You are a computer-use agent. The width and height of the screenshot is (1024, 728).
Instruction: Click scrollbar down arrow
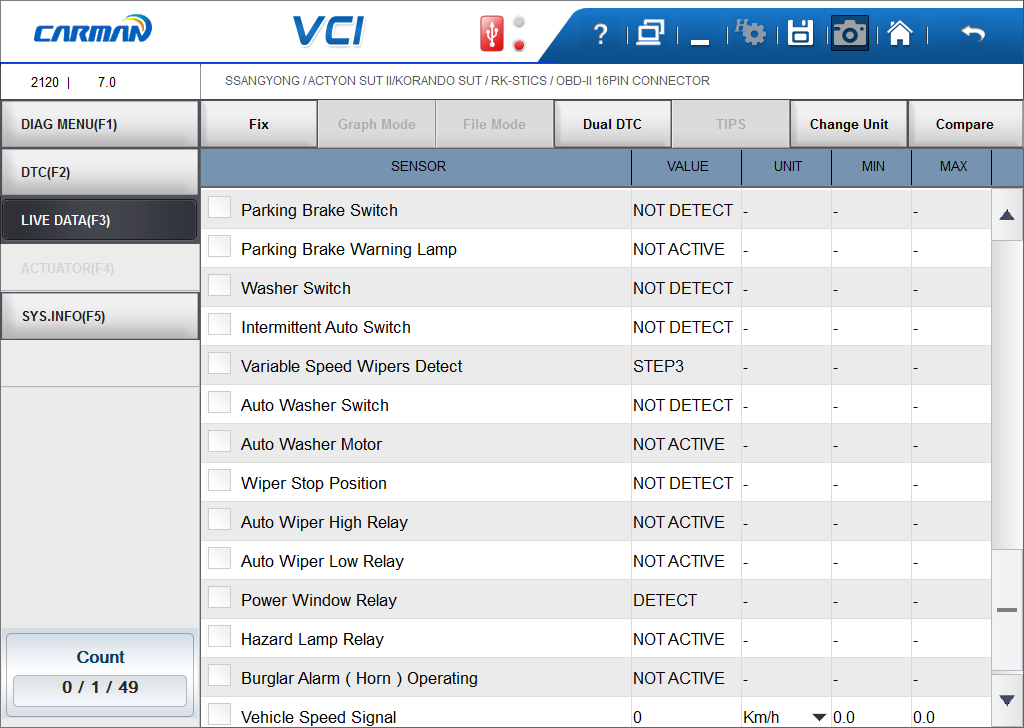coord(1007,700)
